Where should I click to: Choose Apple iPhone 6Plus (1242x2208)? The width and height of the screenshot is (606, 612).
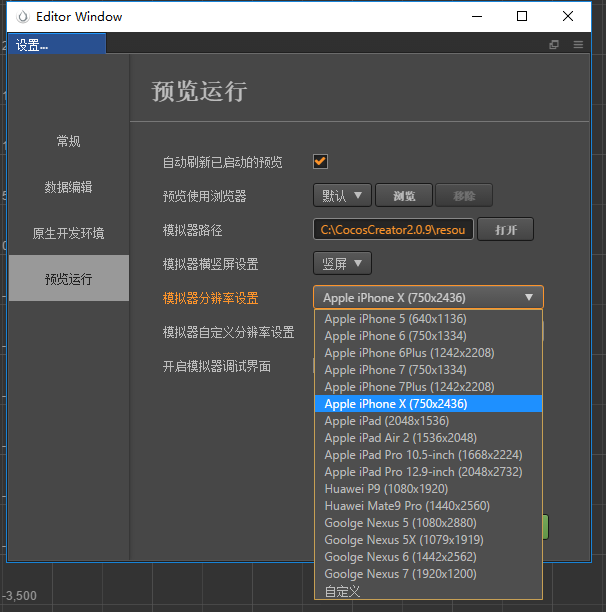pyautogui.click(x=428, y=353)
